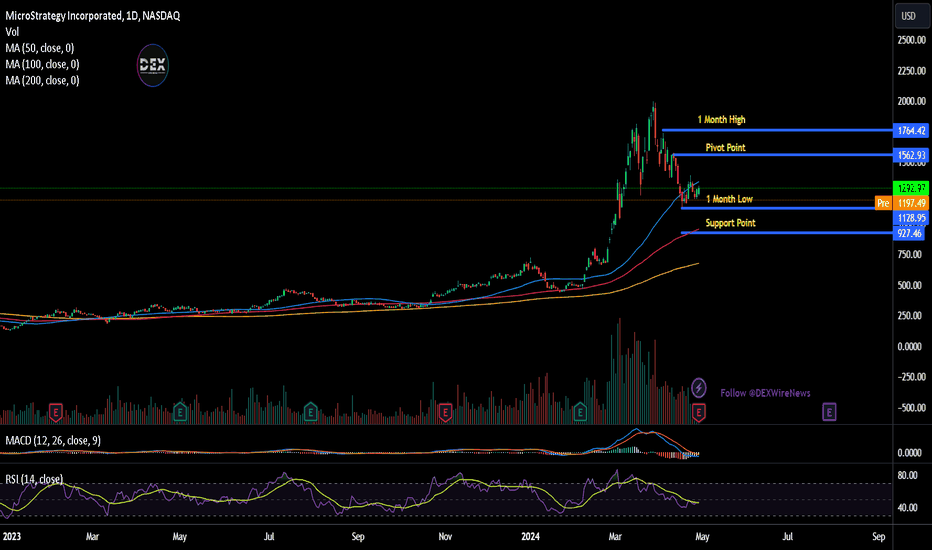Image resolution: width=932 pixels, height=550 pixels.
Task: Click the Nov time axis label
Action: tap(445, 536)
